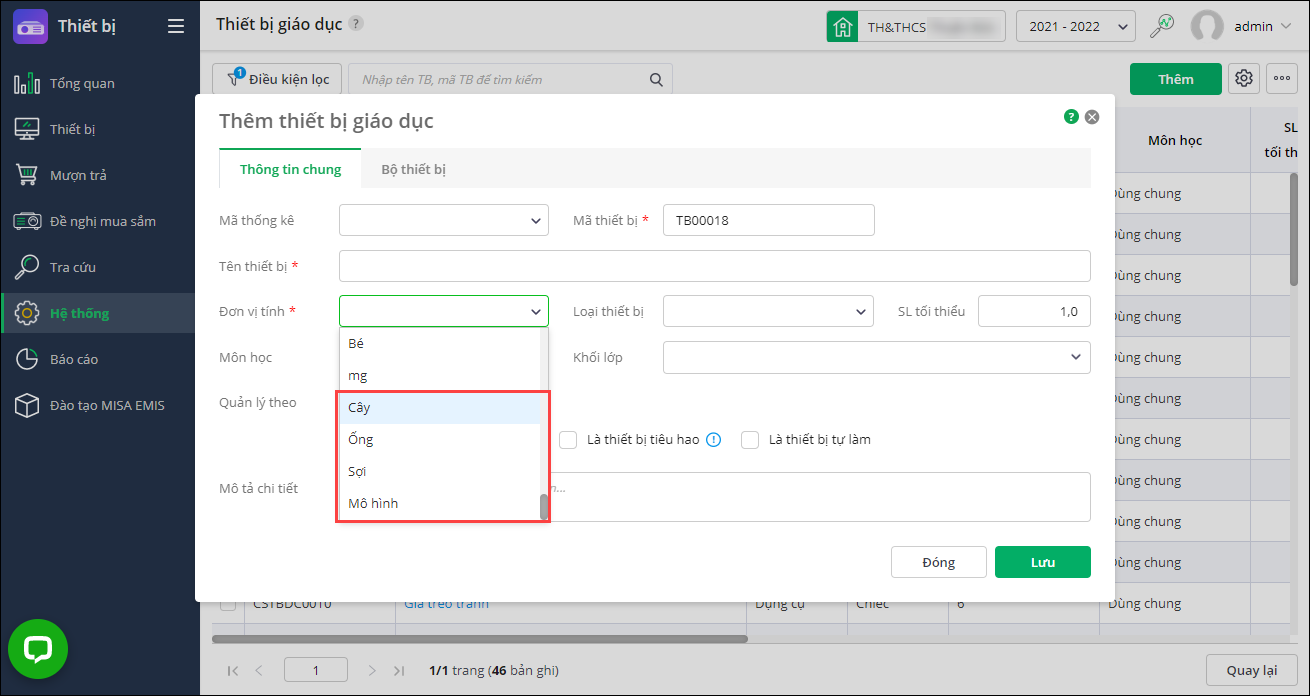1310x696 pixels.
Task: Go to the previous page arrow
Action: pyautogui.click(x=259, y=670)
